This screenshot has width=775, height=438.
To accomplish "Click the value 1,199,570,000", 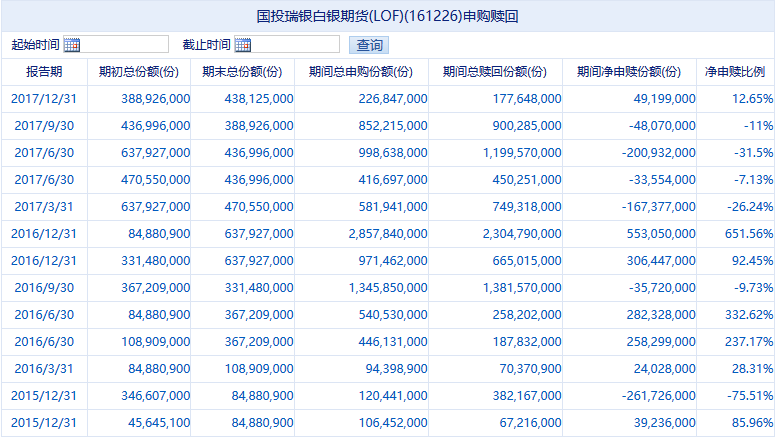I will [522, 153].
